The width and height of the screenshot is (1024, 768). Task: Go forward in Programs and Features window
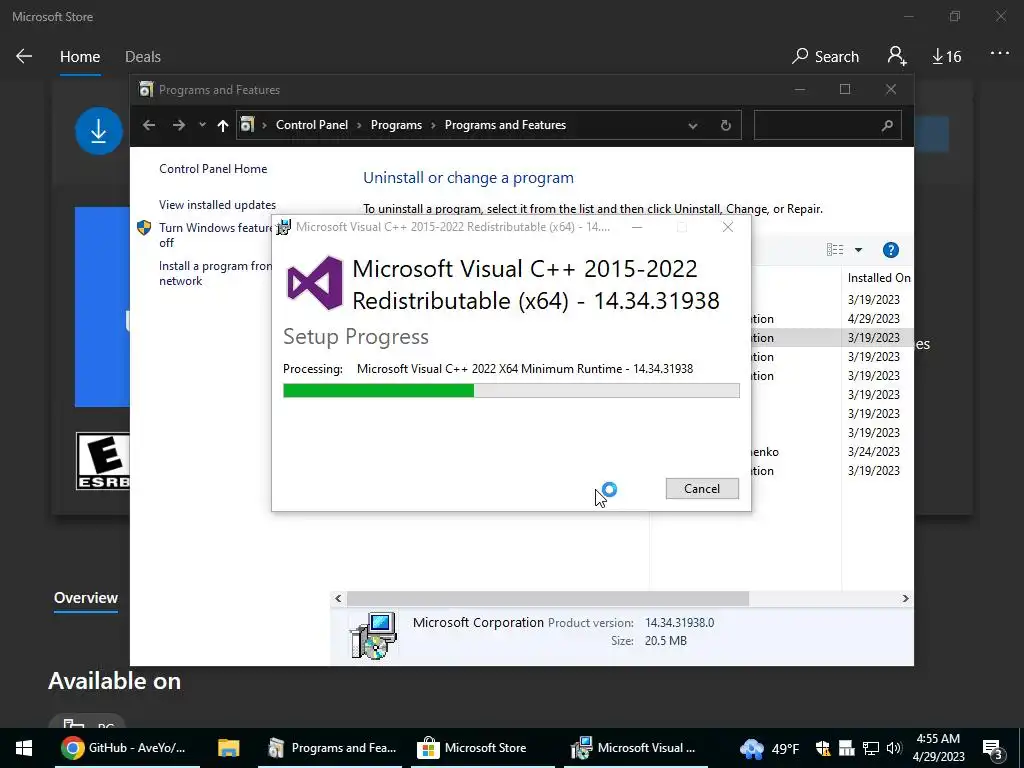click(x=178, y=125)
